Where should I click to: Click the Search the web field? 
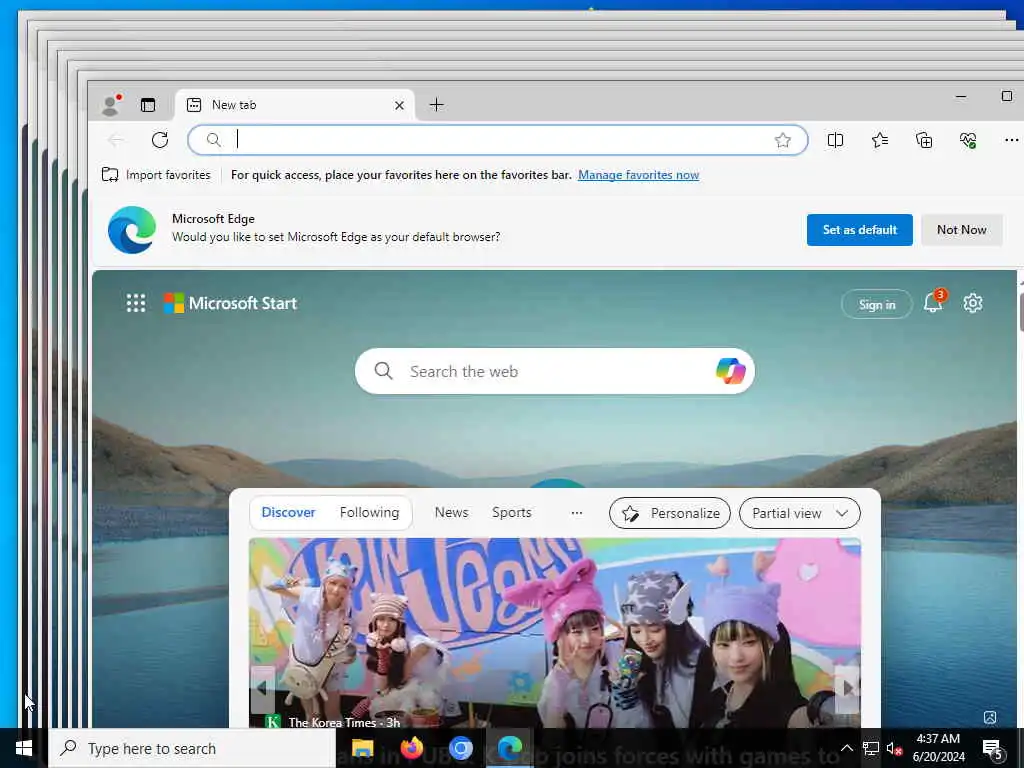(x=554, y=371)
